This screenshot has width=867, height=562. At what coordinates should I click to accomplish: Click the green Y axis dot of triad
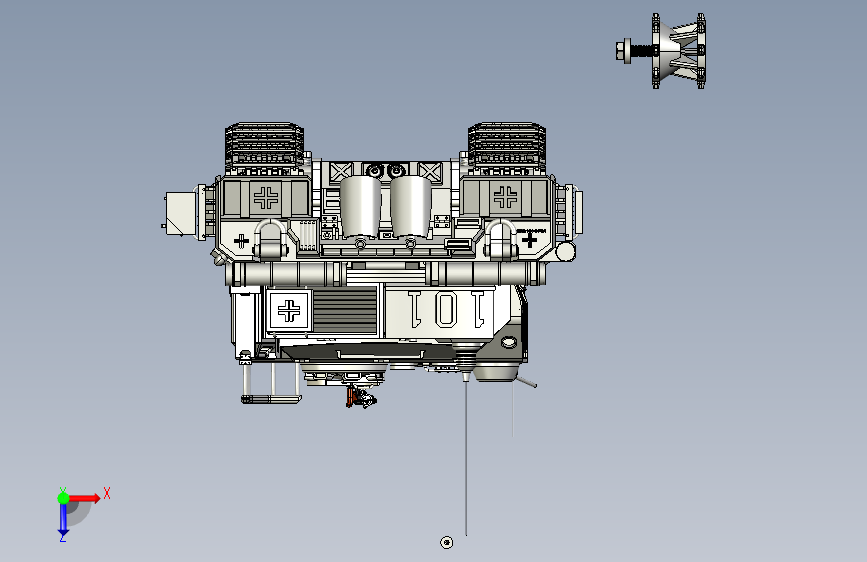(x=63, y=498)
